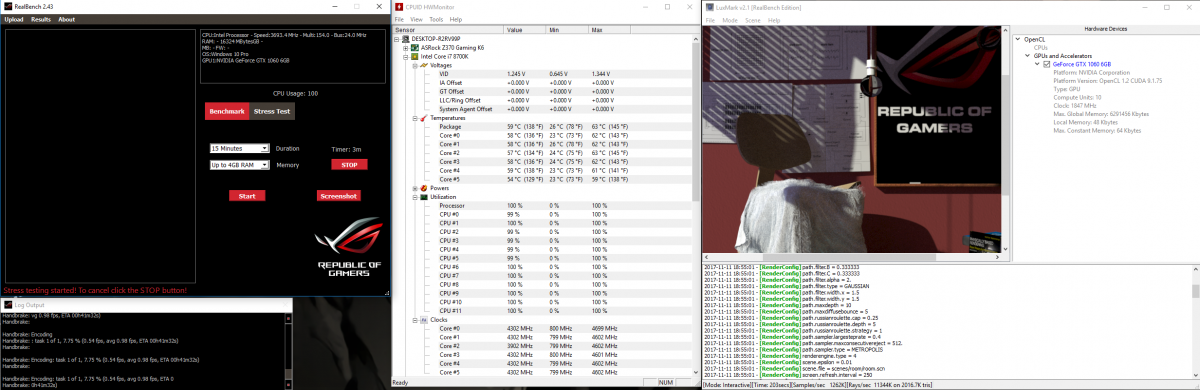
Task: Click the Powers flame icon
Action: click(x=423, y=188)
